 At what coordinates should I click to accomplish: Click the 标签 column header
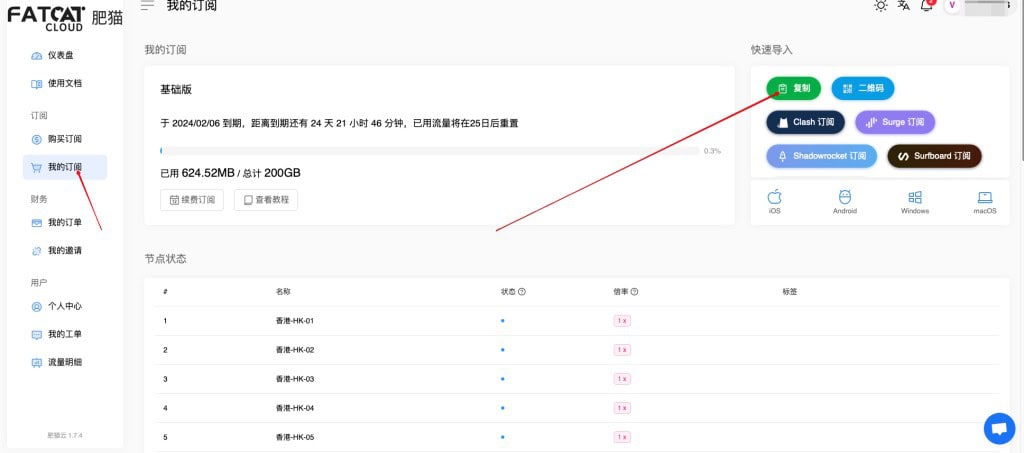point(790,292)
